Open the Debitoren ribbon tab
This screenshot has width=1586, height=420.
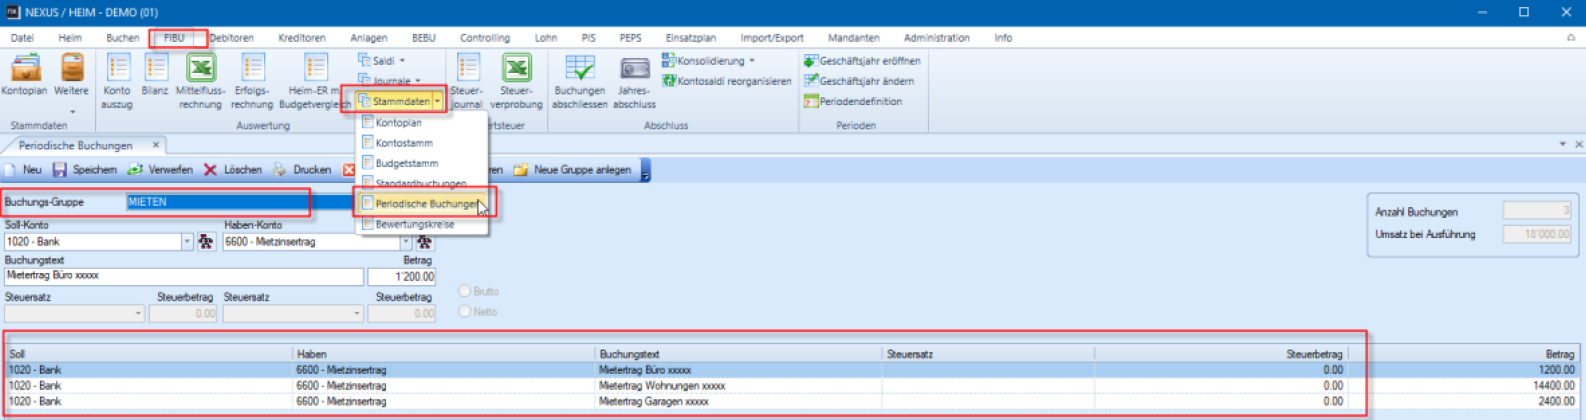coord(231,38)
